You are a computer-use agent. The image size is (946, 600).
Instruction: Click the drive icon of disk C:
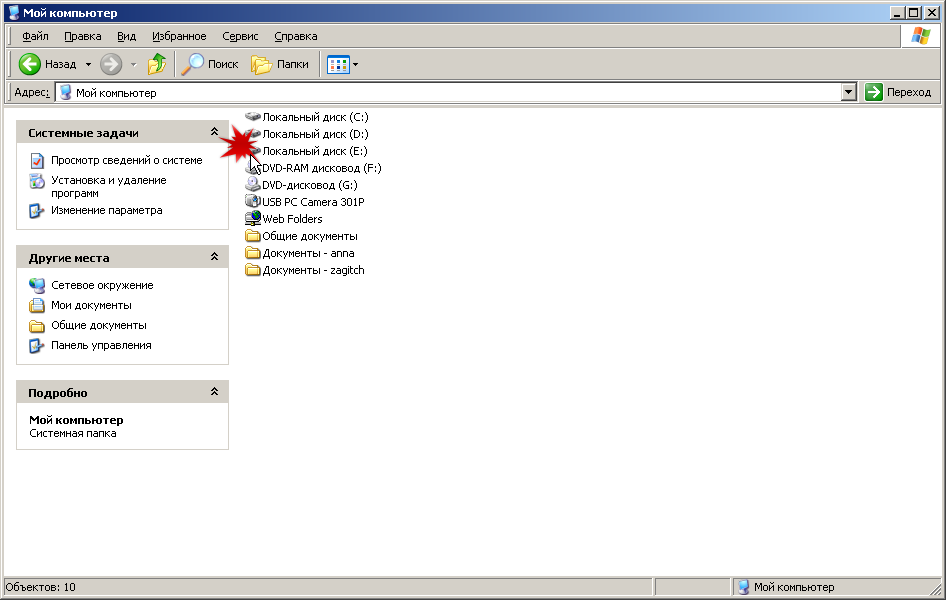253,116
